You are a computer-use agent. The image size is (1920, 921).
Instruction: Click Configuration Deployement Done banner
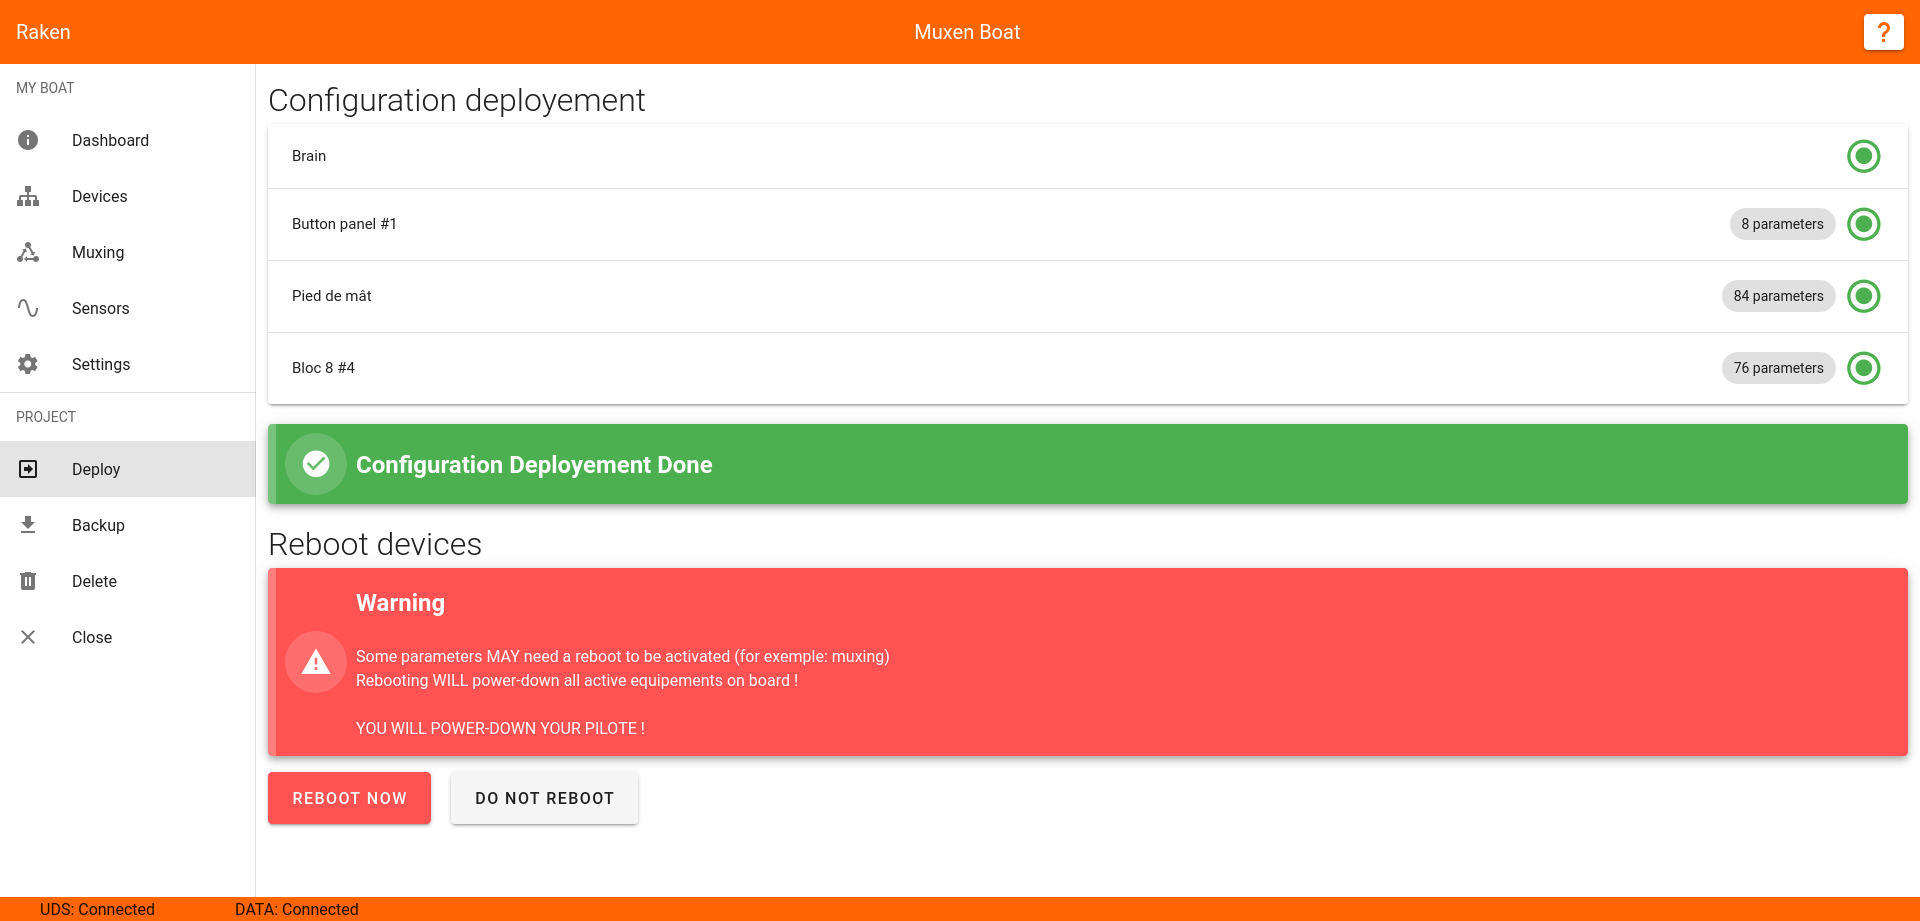1088,464
